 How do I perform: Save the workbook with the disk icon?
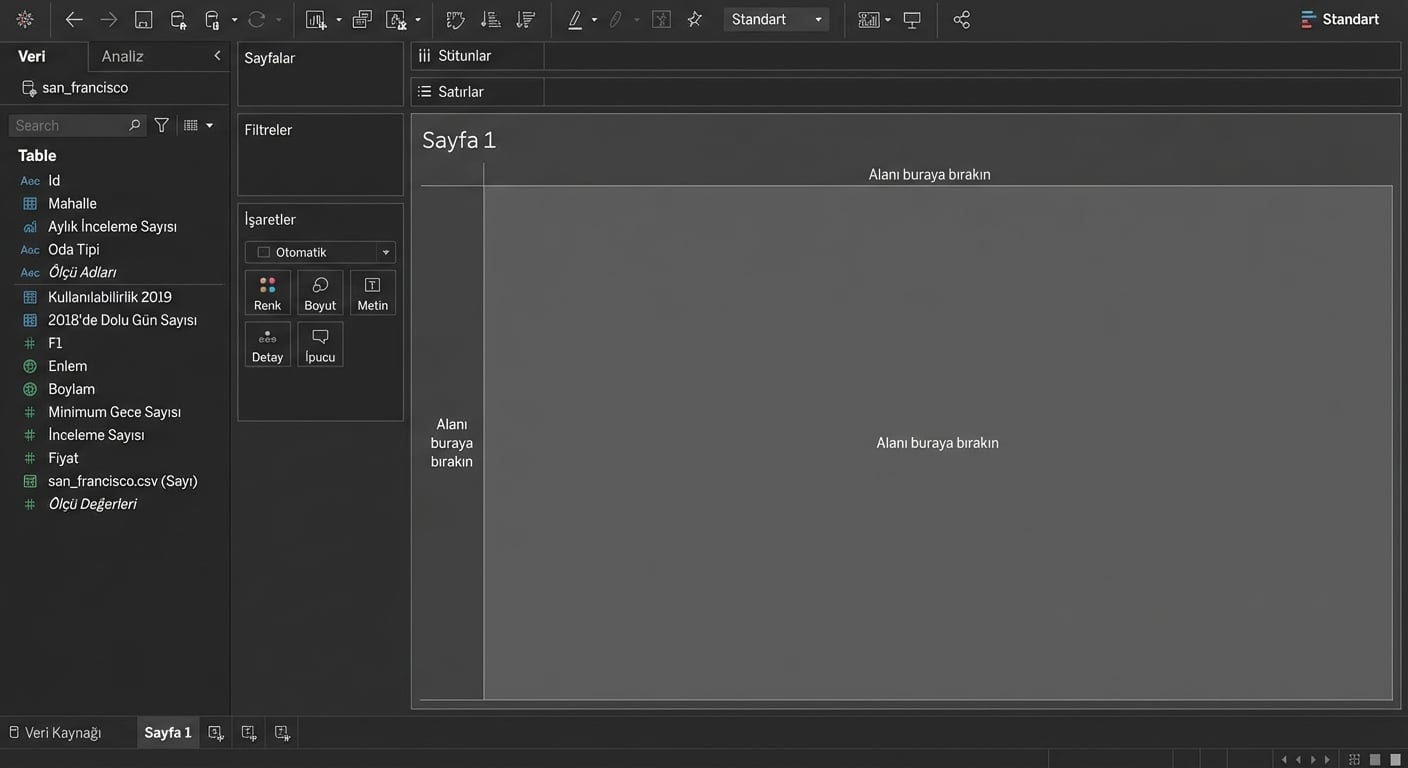pos(143,20)
